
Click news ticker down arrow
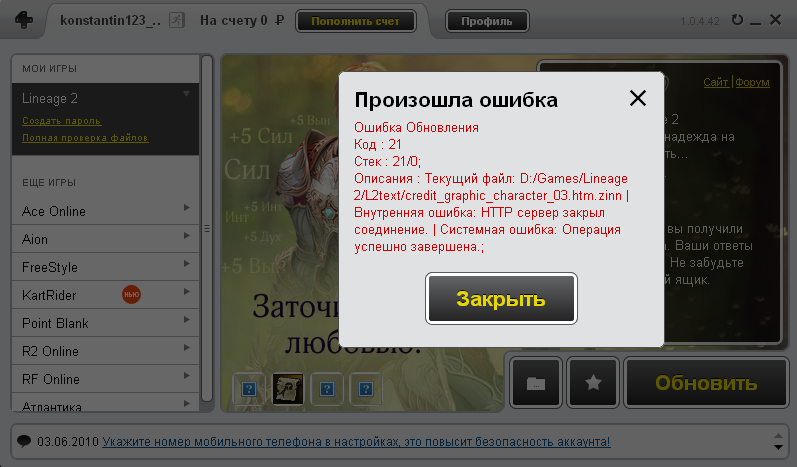click(778, 447)
